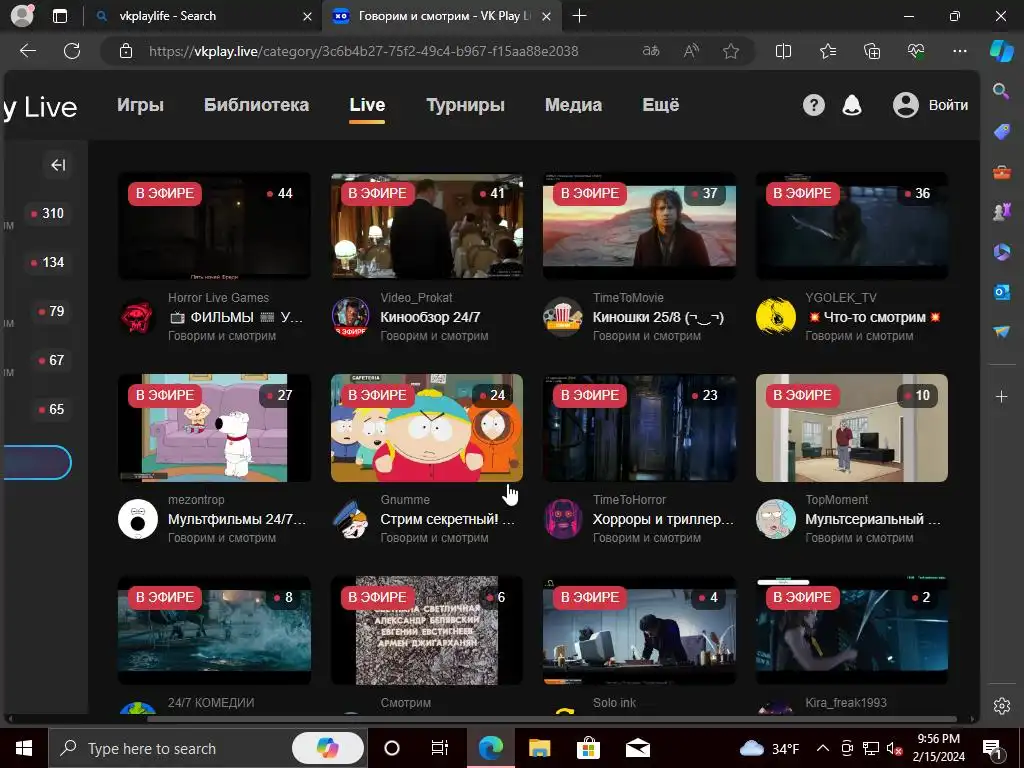Open Edge sidebar settings gear
The width and height of the screenshot is (1024, 768).
point(1001,706)
